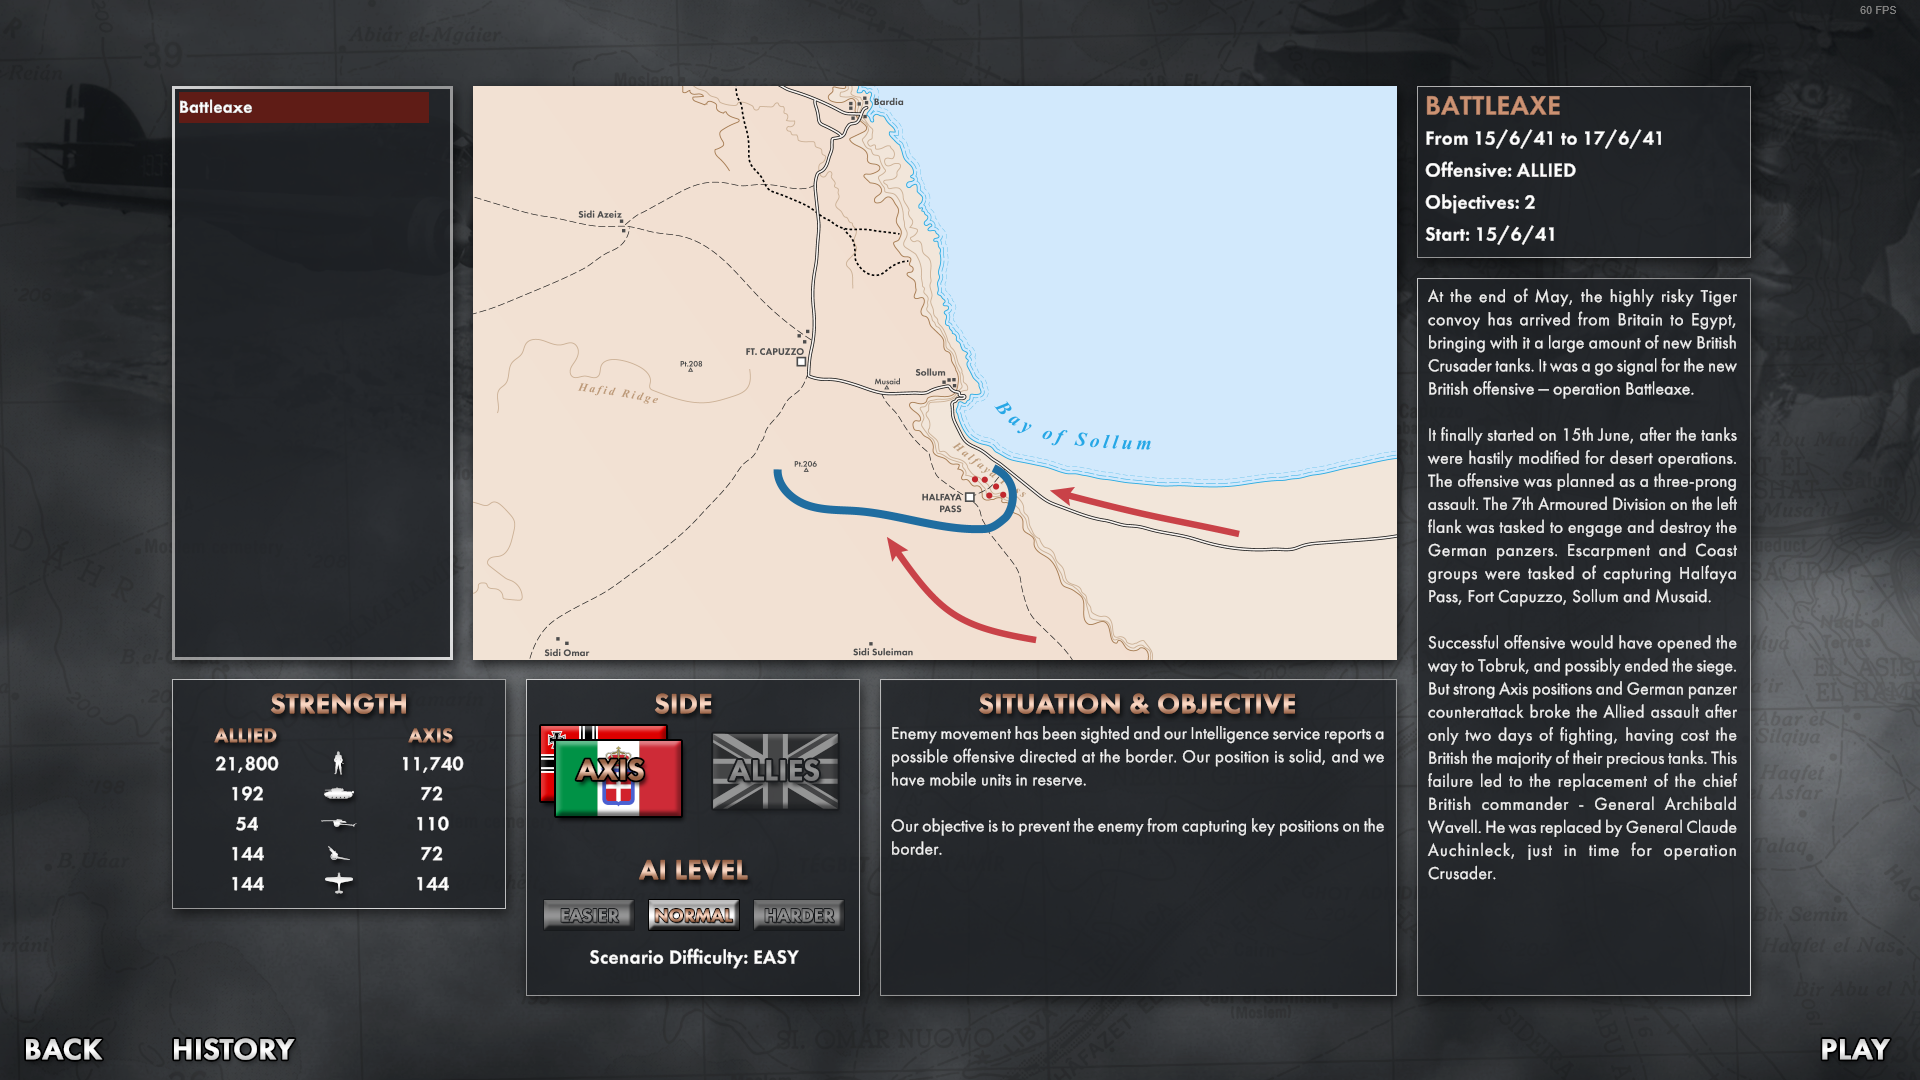The image size is (1920, 1080).
Task: Set AI level to Normal
Action: (x=693, y=915)
